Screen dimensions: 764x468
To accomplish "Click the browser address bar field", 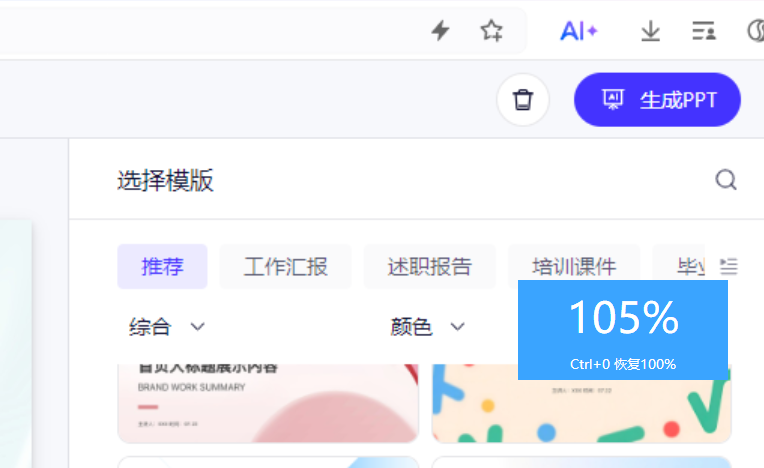I will pos(200,31).
